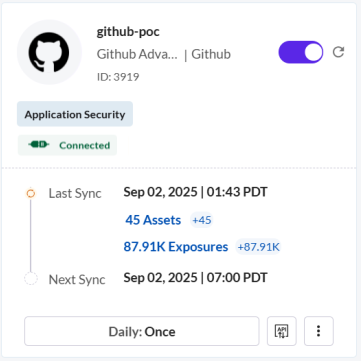Click the Last Sync date Sep 02, 2025 01:43 PDT
363x362 pixels.
pos(195,192)
